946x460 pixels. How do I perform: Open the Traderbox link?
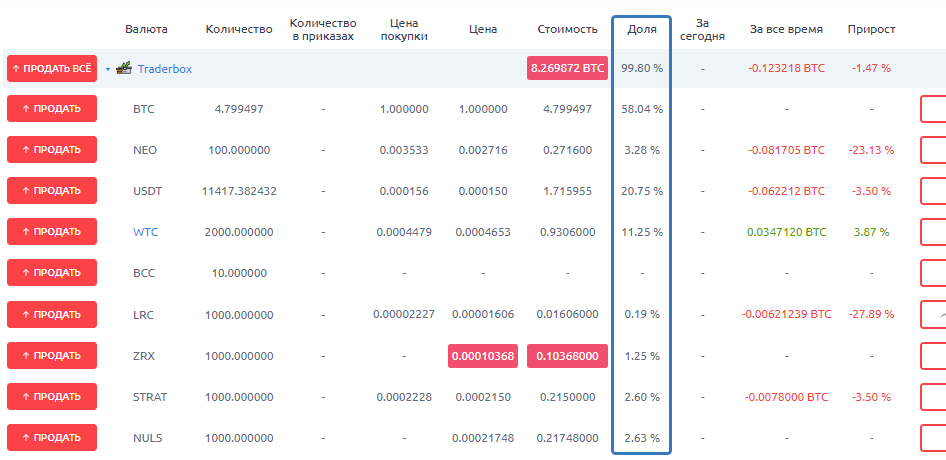165,69
